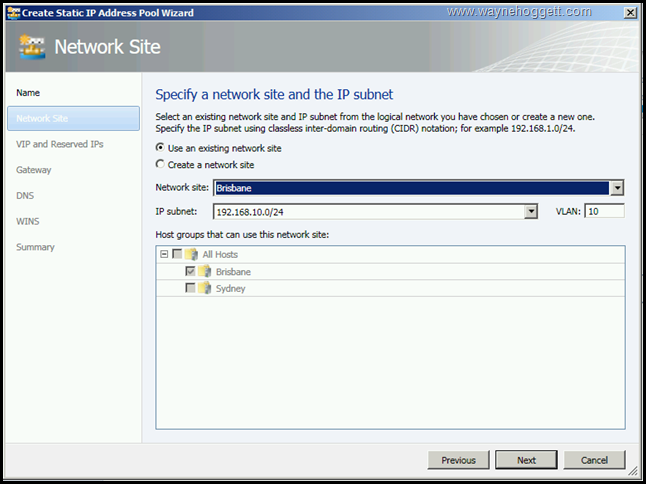This screenshot has height=484, width=646.
Task: Click the Sydney host group folder icon
Action: [205, 288]
